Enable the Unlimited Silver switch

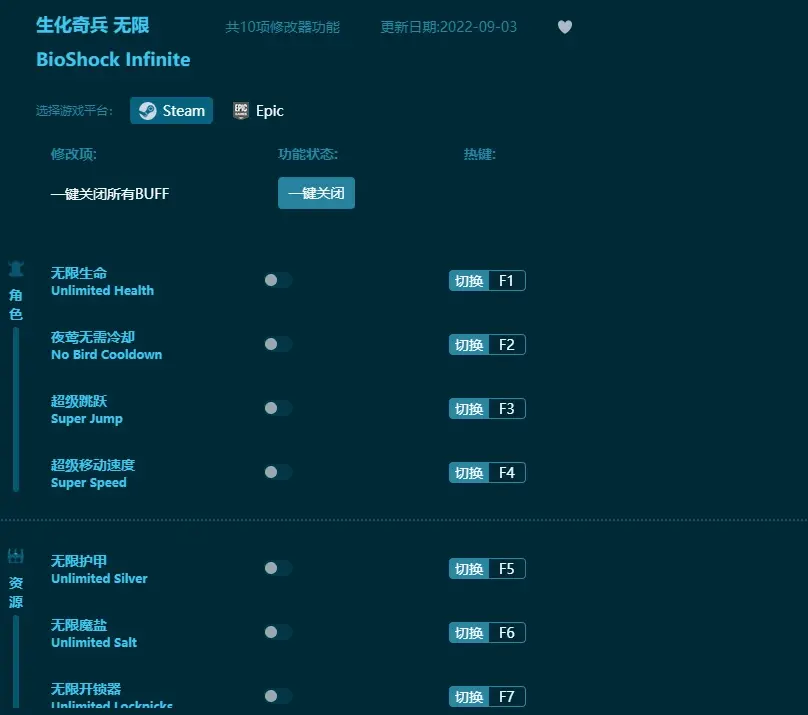(278, 568)
